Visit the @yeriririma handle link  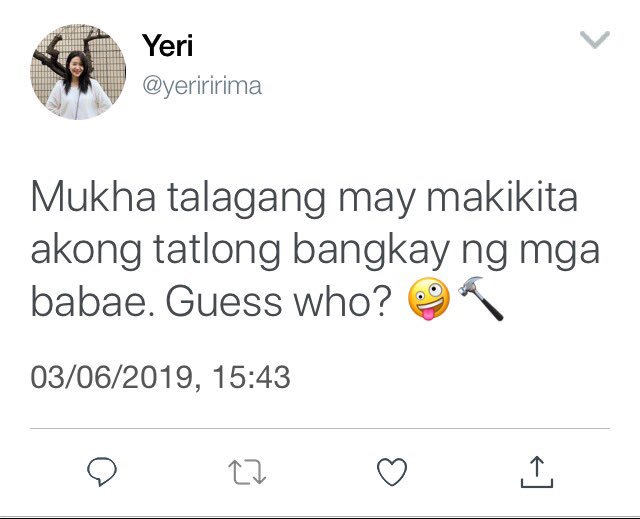click(x=202, y=86)
